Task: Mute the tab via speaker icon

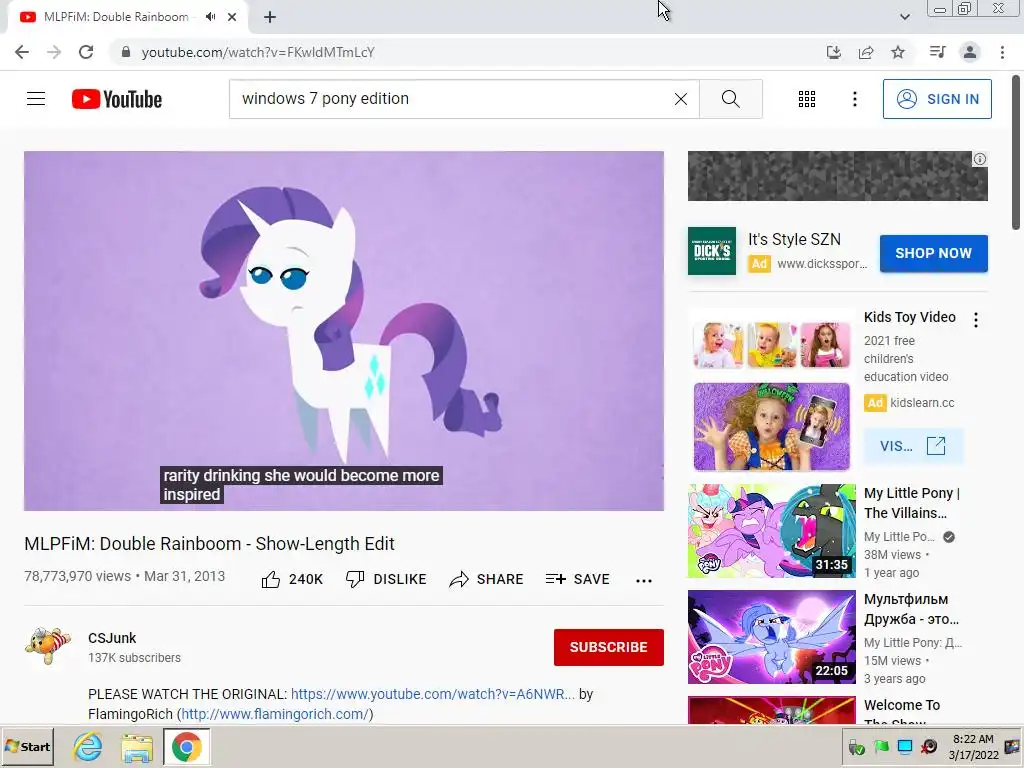Action: (210, 17)
